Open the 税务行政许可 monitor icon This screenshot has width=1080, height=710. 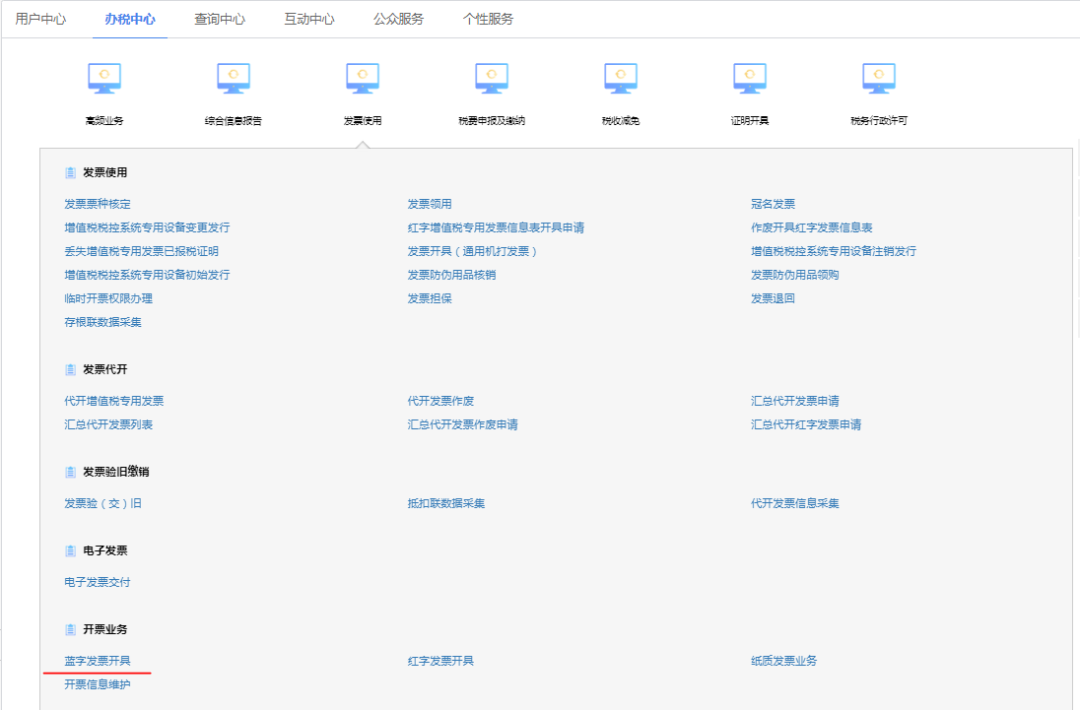pos(879,79)
